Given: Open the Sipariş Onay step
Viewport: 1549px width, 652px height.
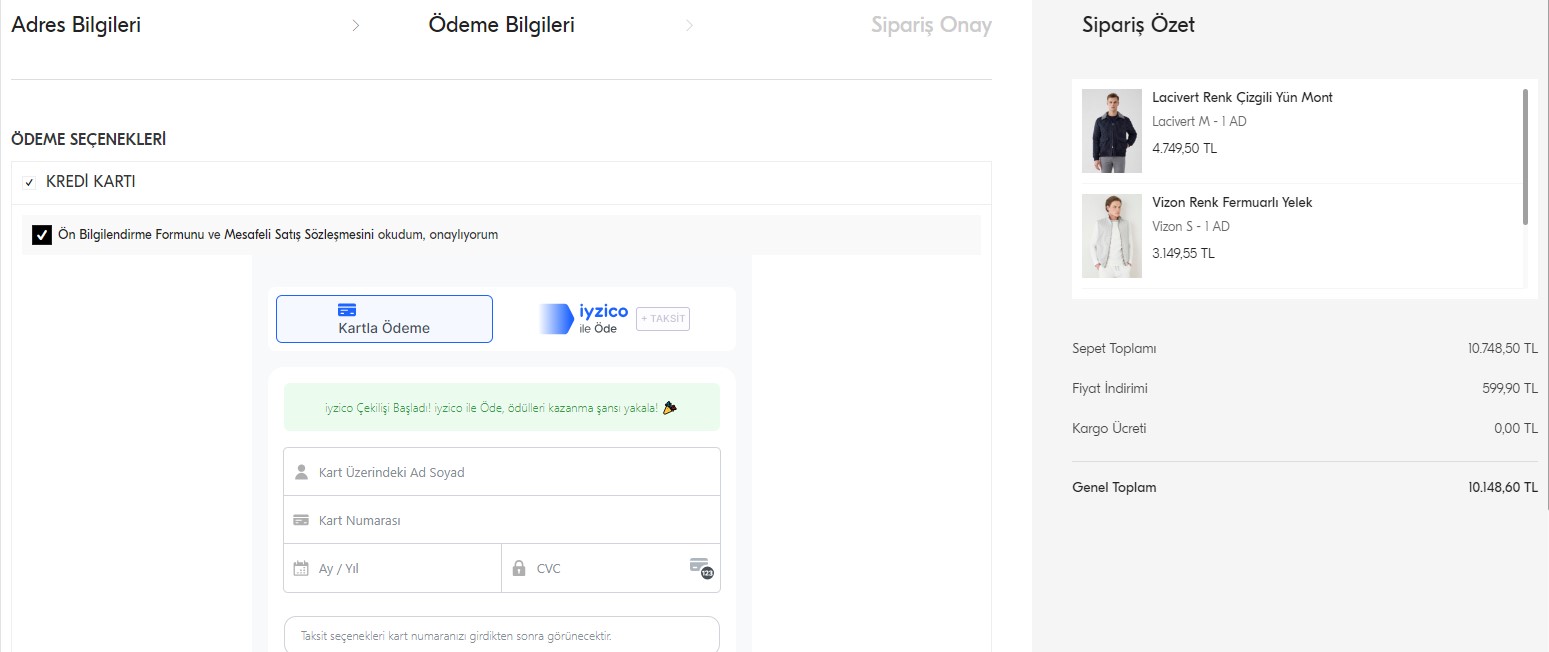Looking at the screenshot, I should click(930, 26).
